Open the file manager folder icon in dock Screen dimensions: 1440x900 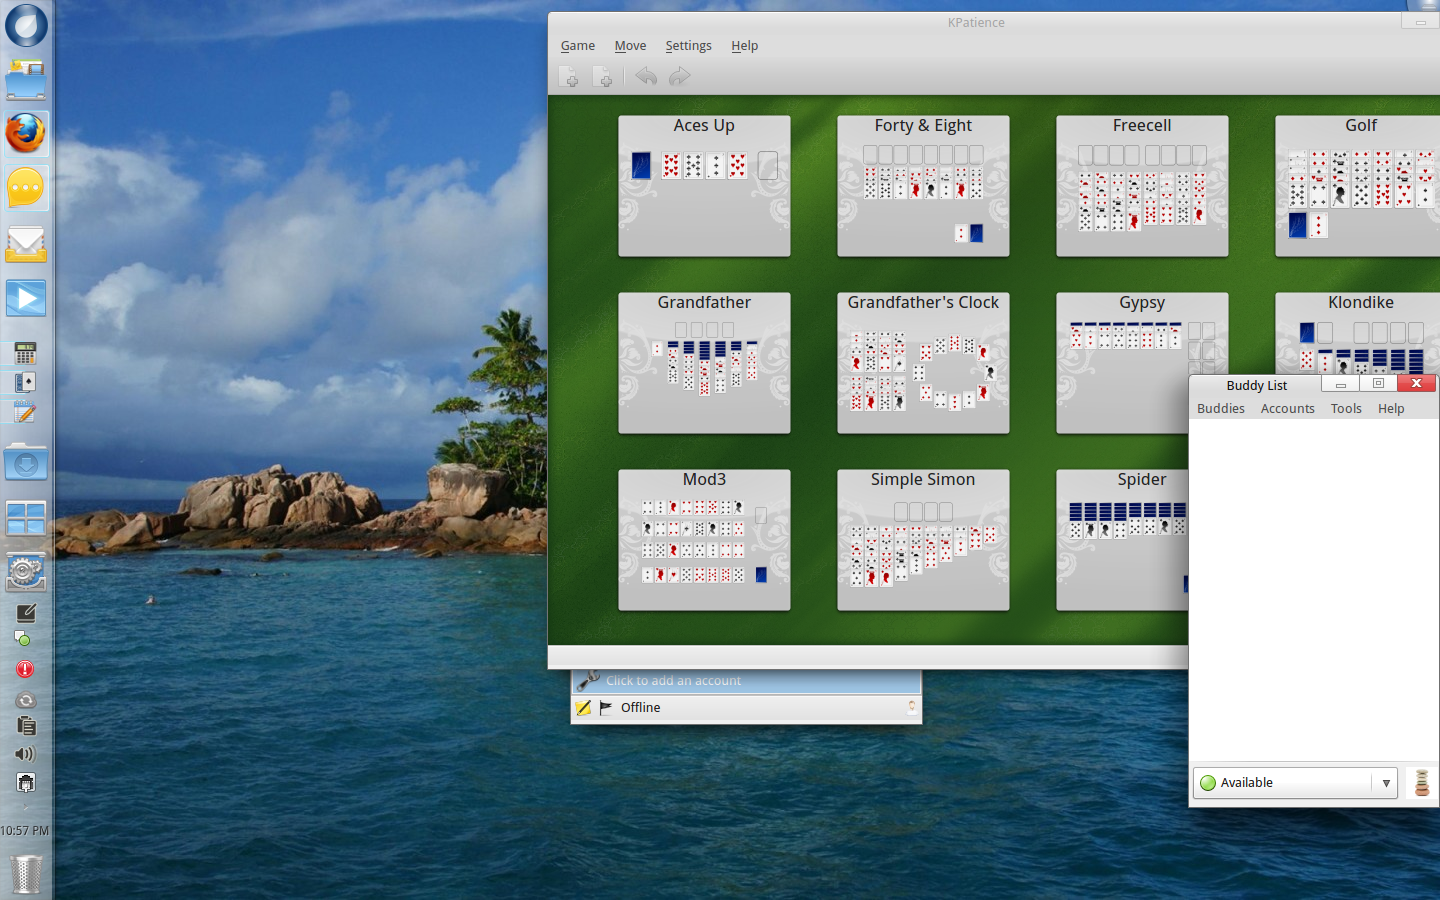pos(26,80)
